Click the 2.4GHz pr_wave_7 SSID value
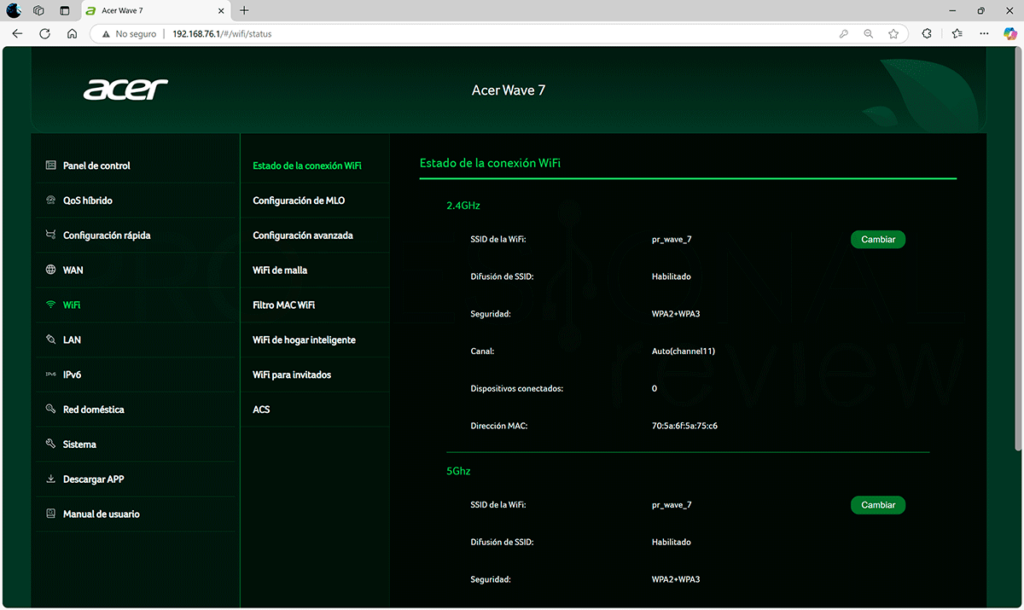This screenshot has width=1024, height=610. (671, 240)
